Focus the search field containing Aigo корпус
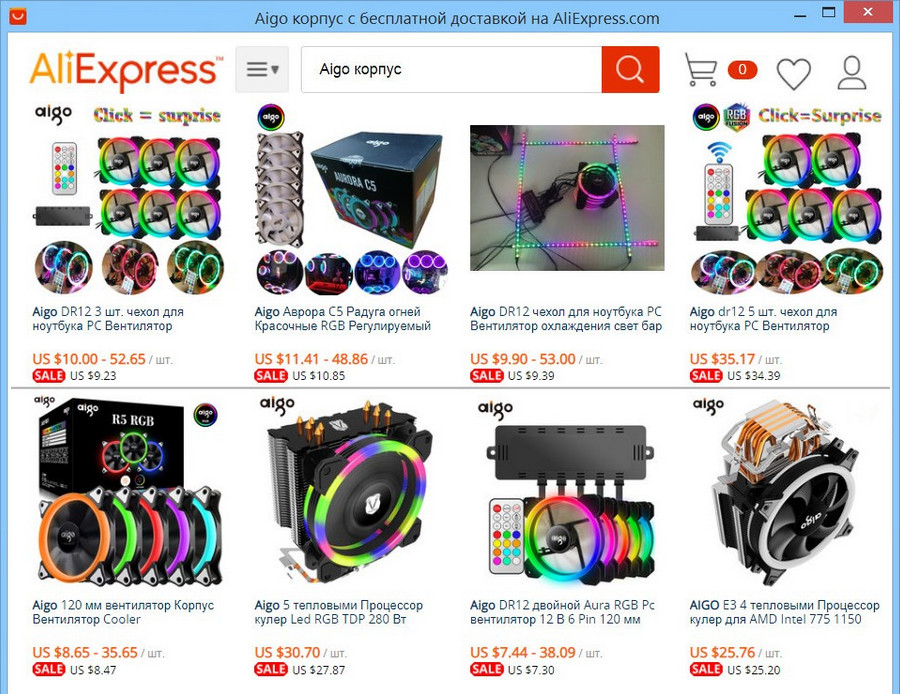The width and height of the screenshot is (901, 694). pyautogui.click(x=451, y=70)
